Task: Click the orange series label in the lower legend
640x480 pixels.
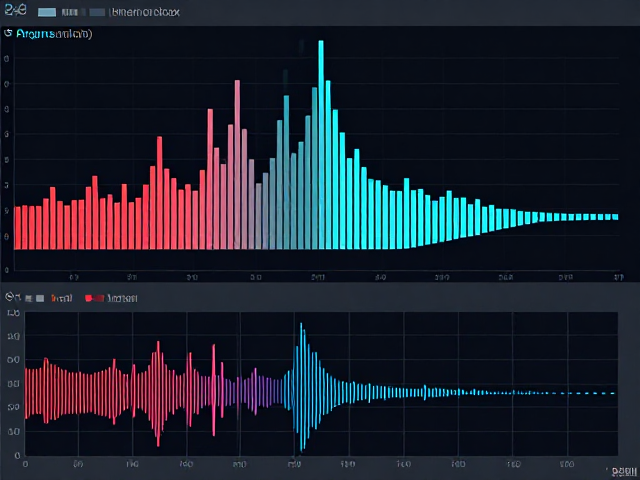Action: pyautogui.click(x=62, y=298)
